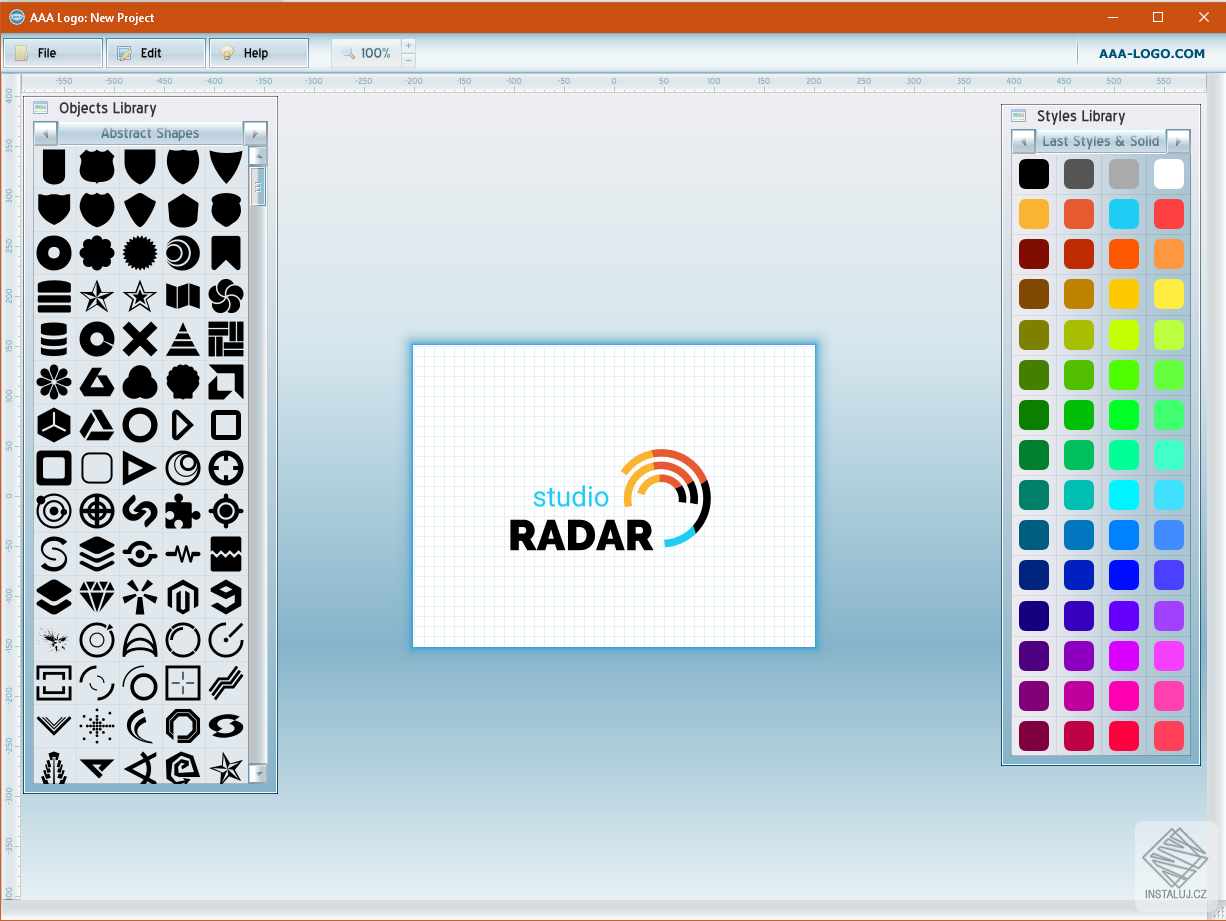The image size is (1226, 921).
Task: Pick the stacked disks database shape
Action: point(54,339)
